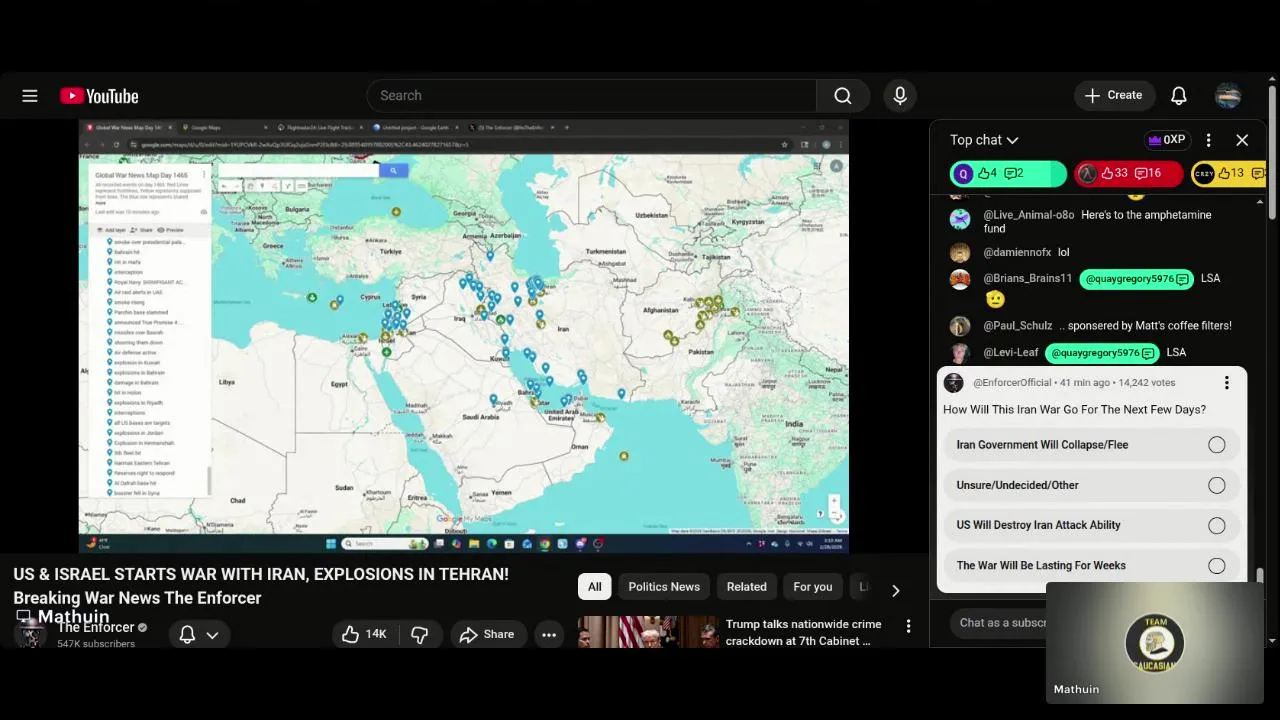
Task: Click the Create button
Action: pos(1114,96)
